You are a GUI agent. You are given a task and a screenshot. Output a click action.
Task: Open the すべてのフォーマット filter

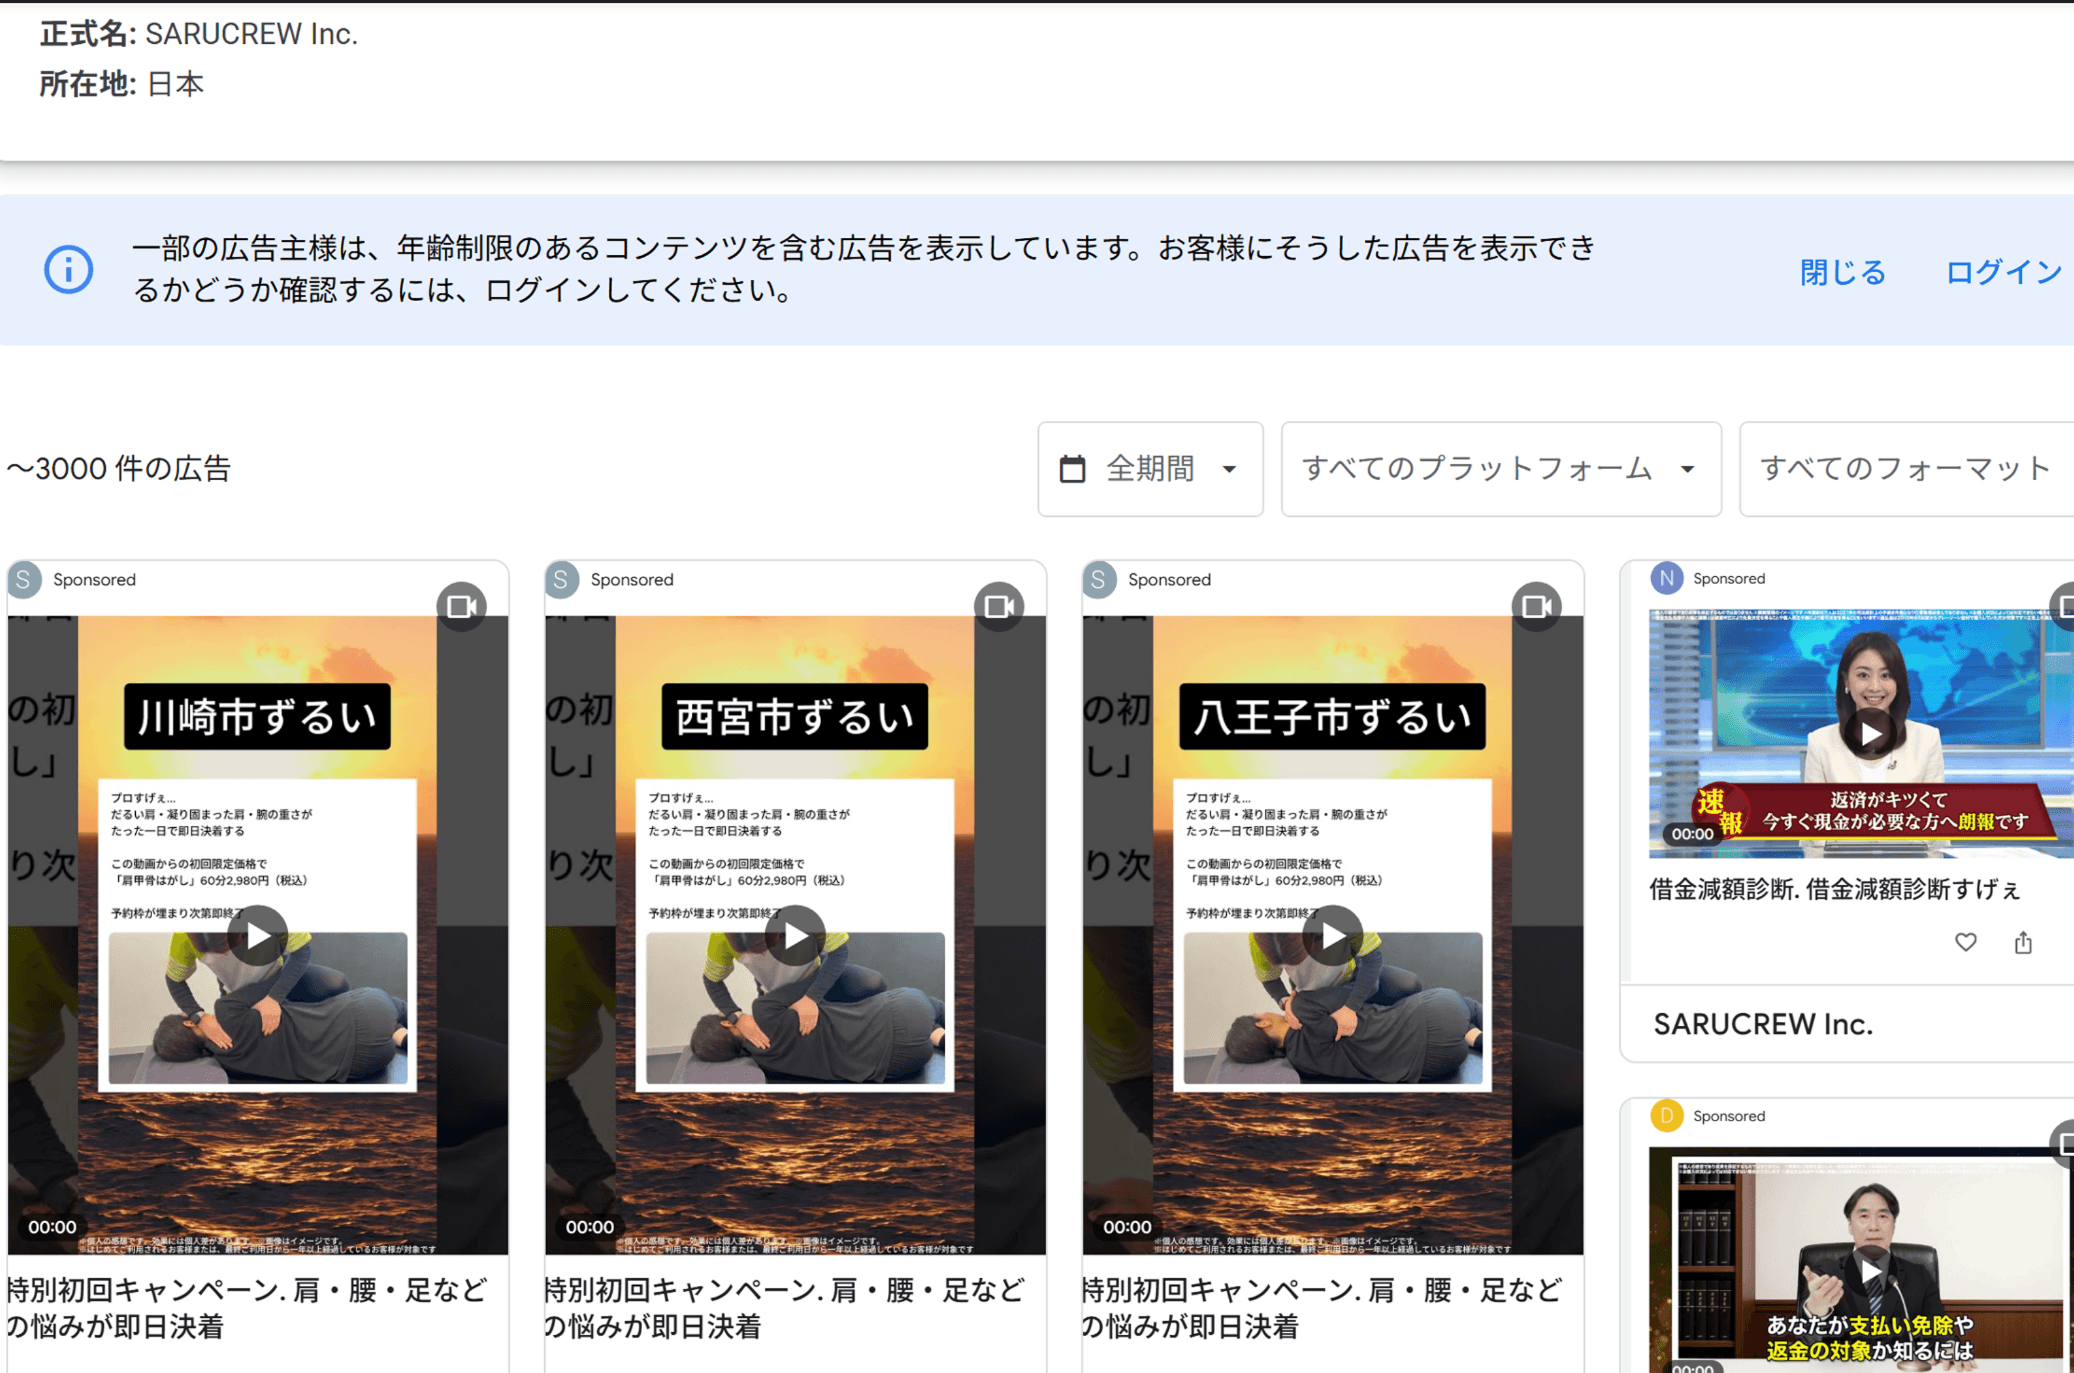(1906, 469)
